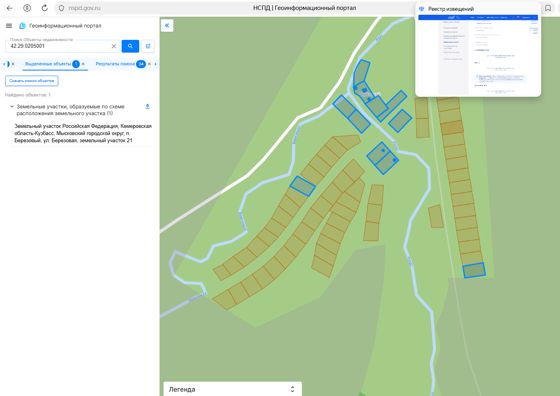Open the advanced search icon beside the magnifier
560x396 pixels.
[148, 46]
